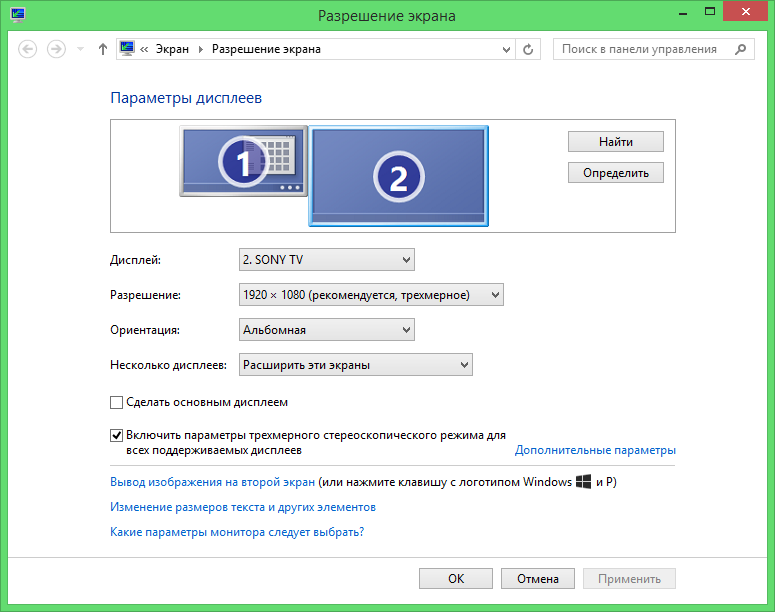Open the 'Дополнительные параметры' link
The height and width of the screenshot is (612, 775).
pyautogui.click(x=595, y=450)
